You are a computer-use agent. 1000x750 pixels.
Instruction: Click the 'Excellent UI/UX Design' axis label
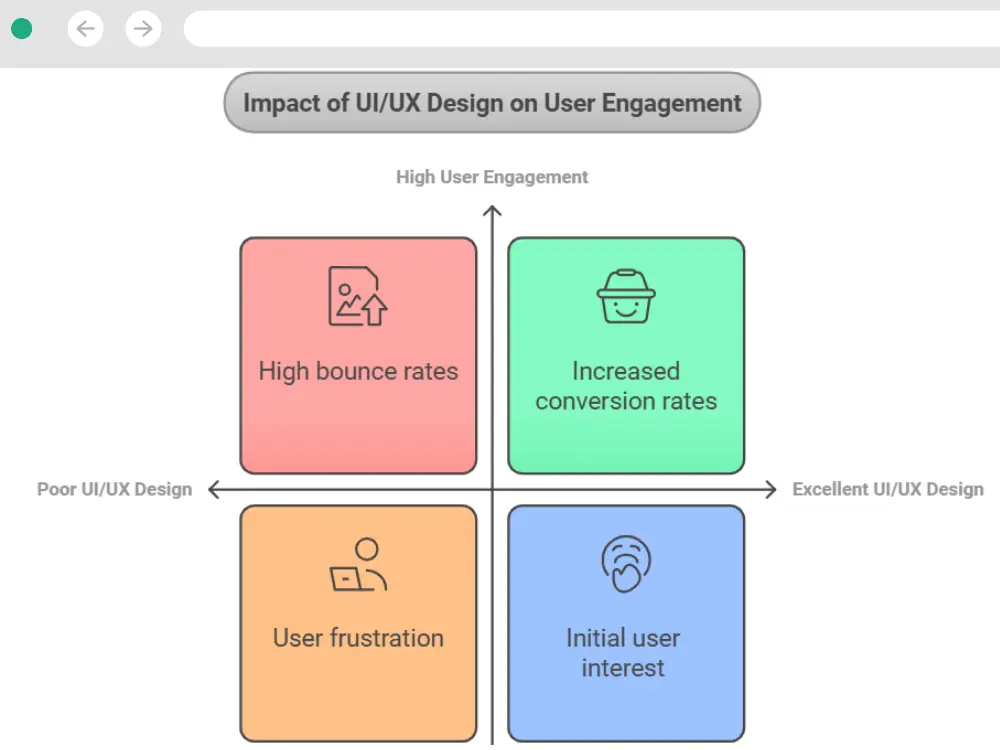pyautogui.click(x=888, y=489)
